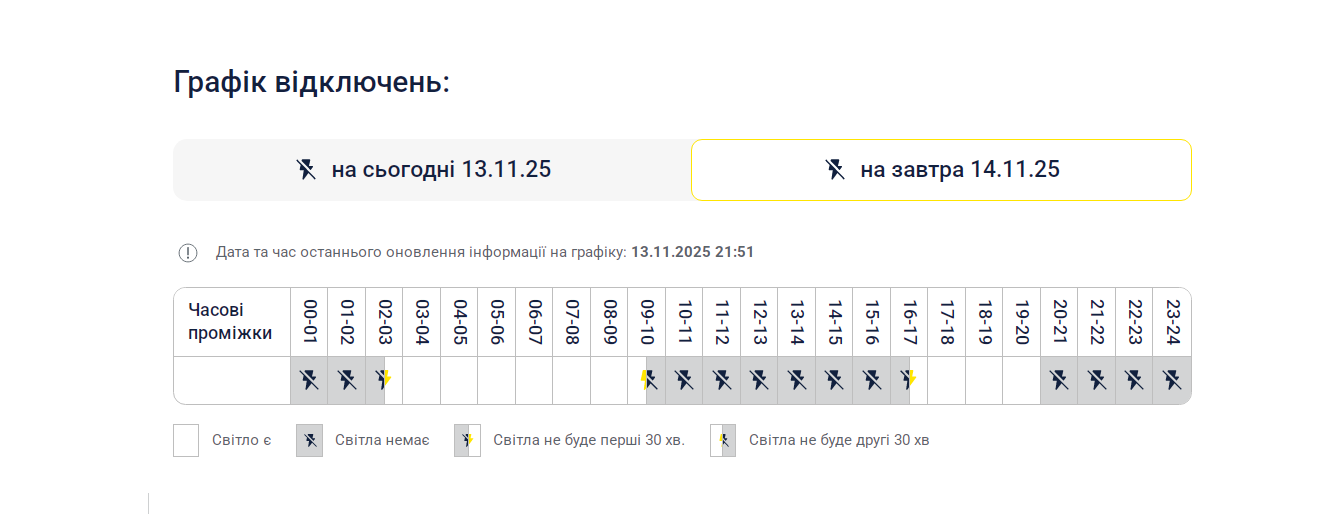
Task: Click the half-hour outage icon in the 09-10 slot
Action: click(x=647, y=380)
